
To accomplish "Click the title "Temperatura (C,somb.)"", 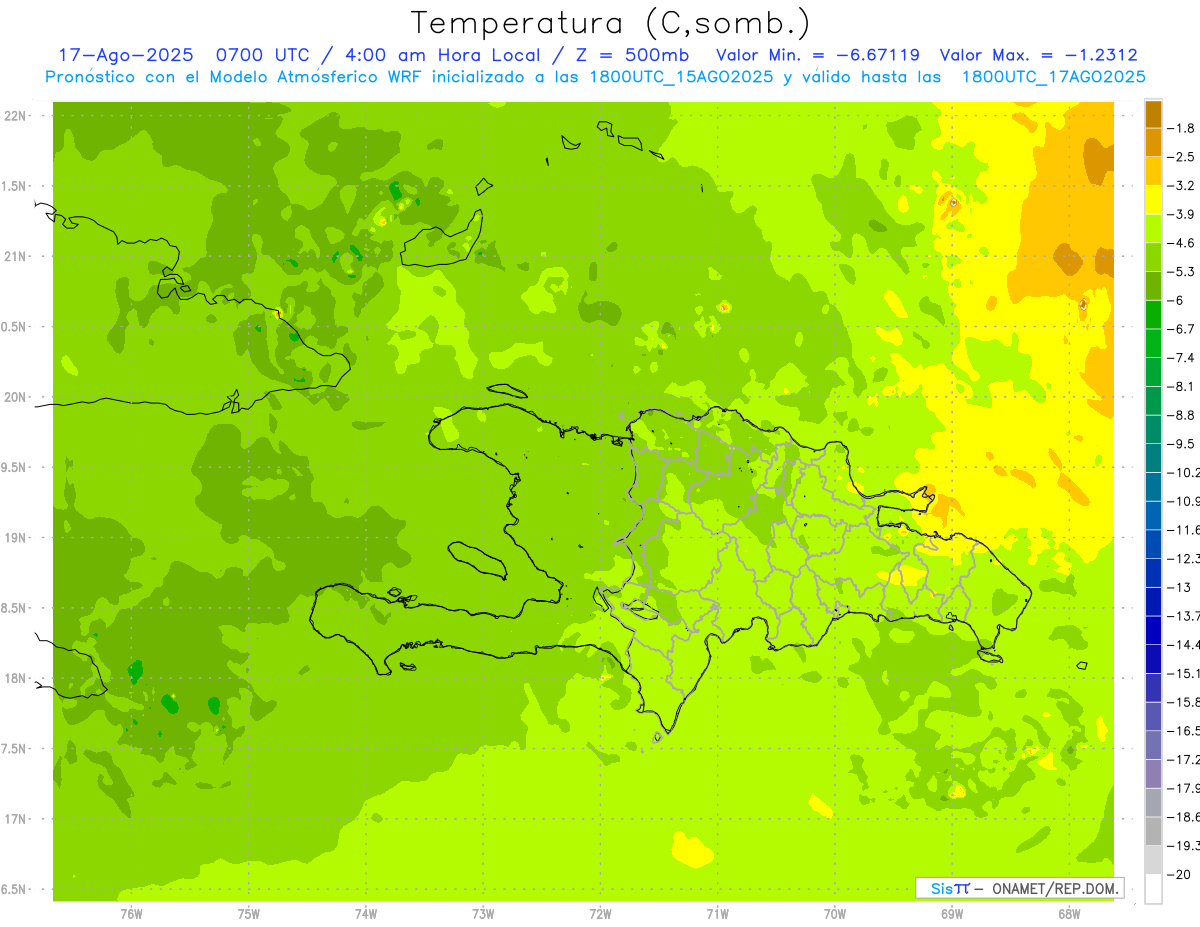I will tap(611, 23).
